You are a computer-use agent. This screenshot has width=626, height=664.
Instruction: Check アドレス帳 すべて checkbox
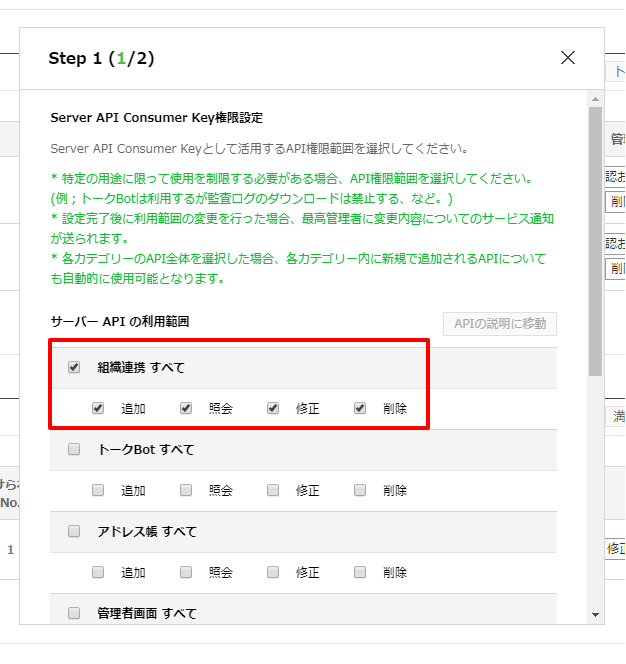point(74,531)
